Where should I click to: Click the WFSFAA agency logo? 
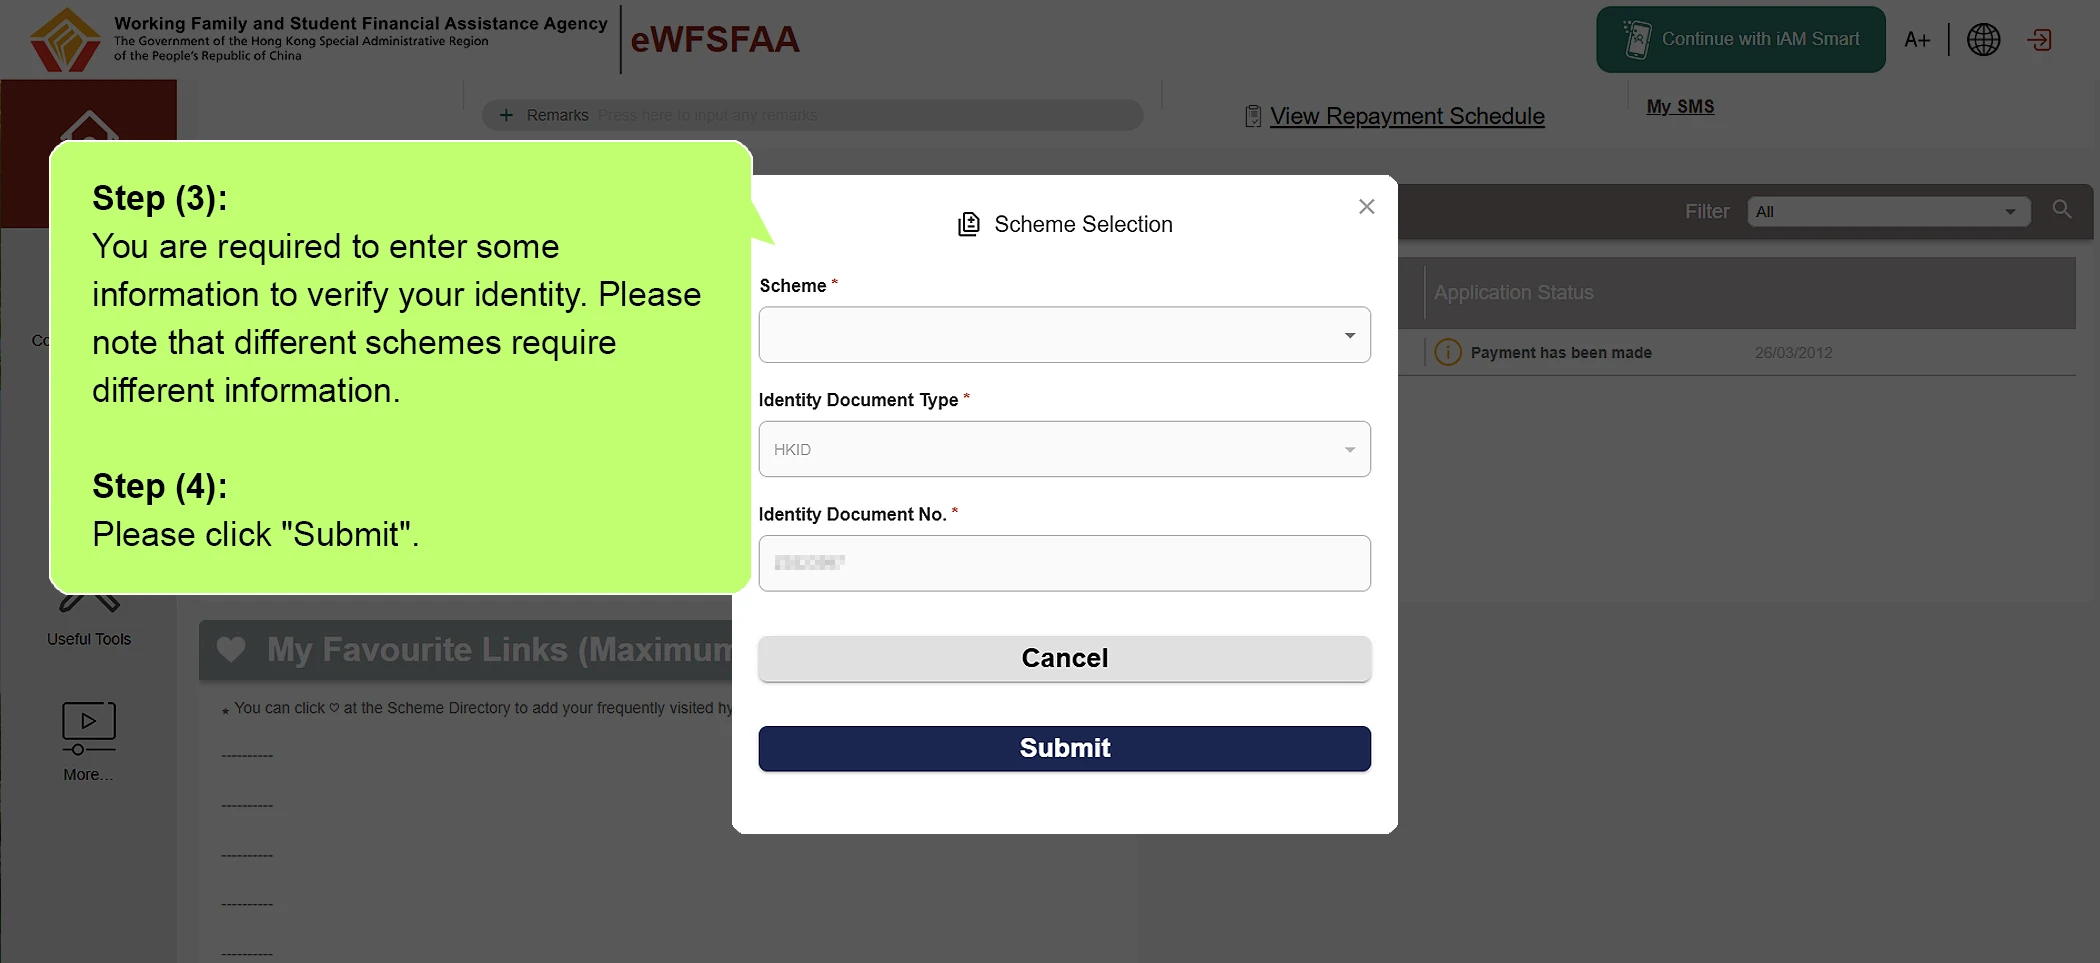click(65, 40)
